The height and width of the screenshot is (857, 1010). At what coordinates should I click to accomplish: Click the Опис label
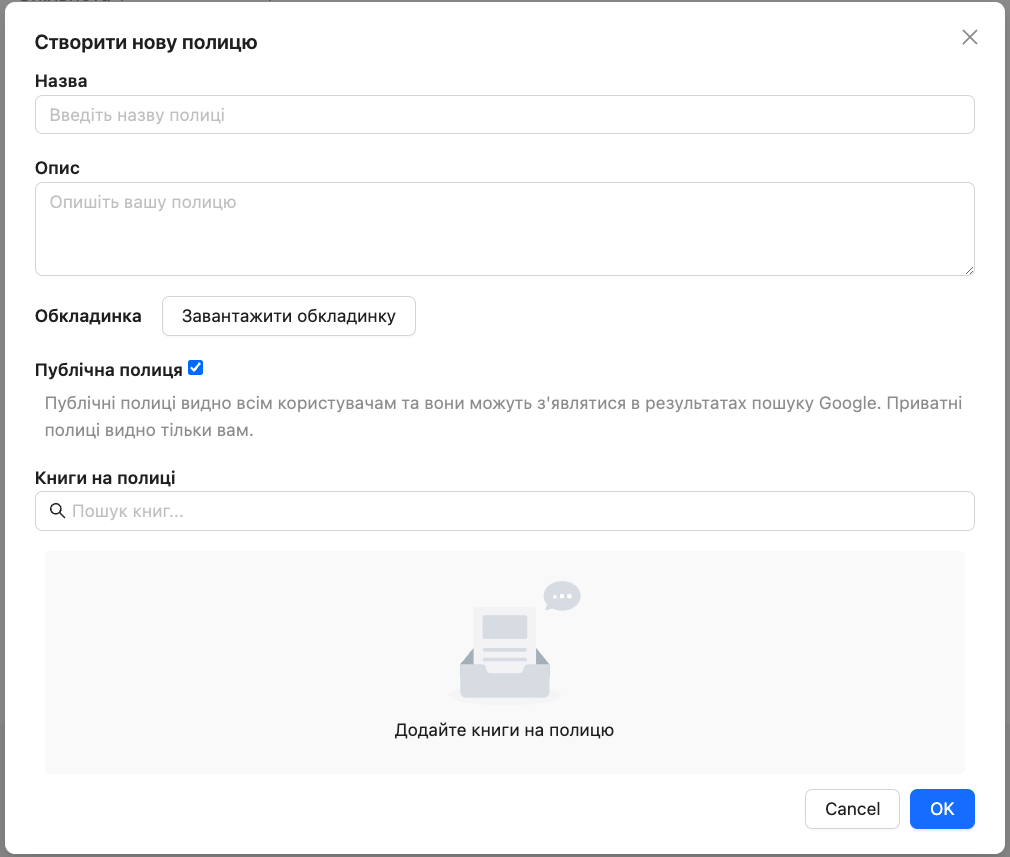coord(57,168)
